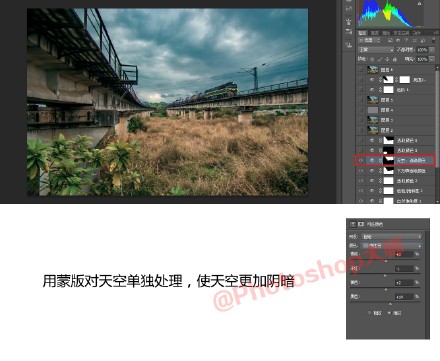440x361 pixels.
Task: Show the hidden 图层 6 layer
Action: (x=361, y=70)
